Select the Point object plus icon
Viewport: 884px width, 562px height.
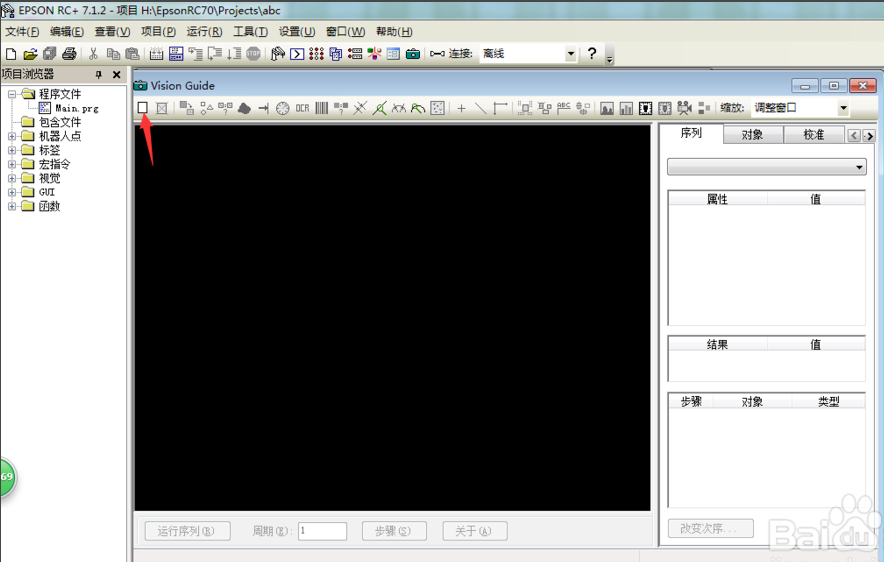461,108
